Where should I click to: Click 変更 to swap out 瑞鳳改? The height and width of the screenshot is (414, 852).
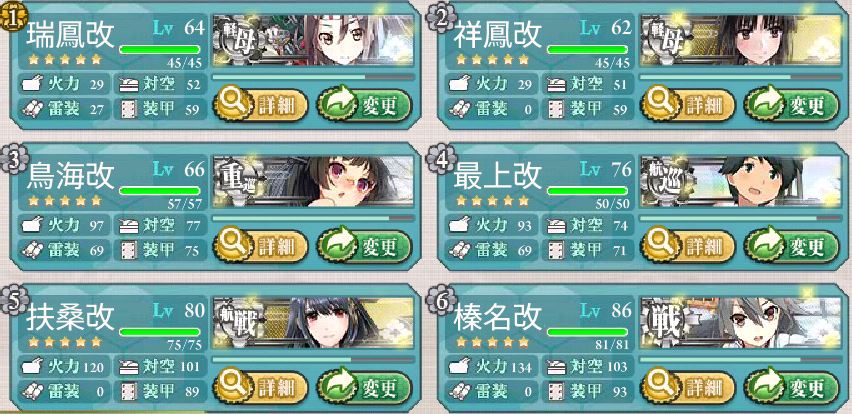click(365, 105)
